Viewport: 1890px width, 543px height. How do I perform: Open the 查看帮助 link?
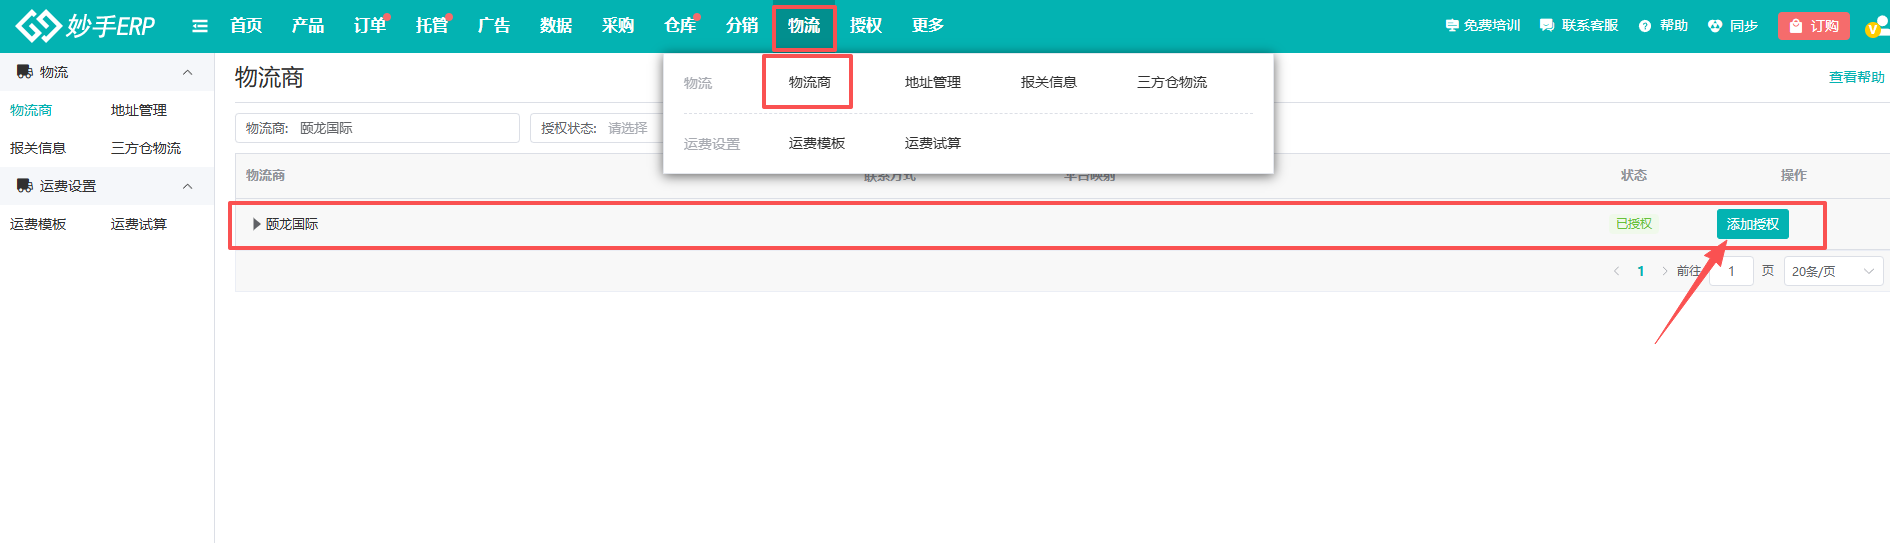1856,77
